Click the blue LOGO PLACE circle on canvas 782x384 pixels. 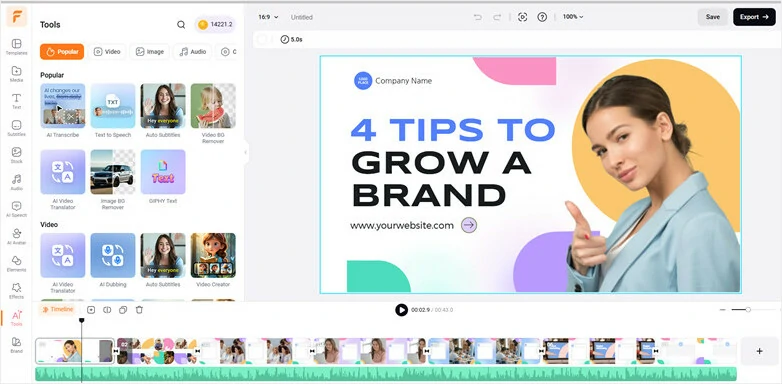(363, 81)
